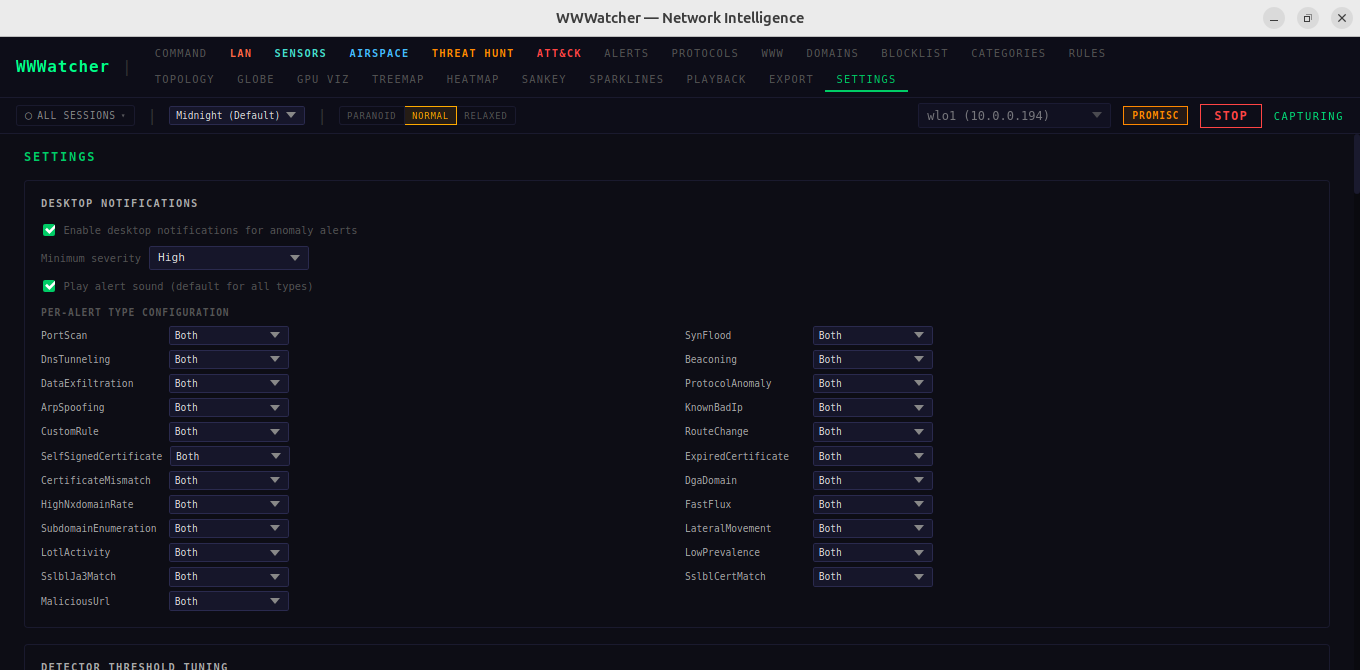Screen dimensions: 1360x670
Task: Switch to the TREEMAP tab
Action: (398, 79)
